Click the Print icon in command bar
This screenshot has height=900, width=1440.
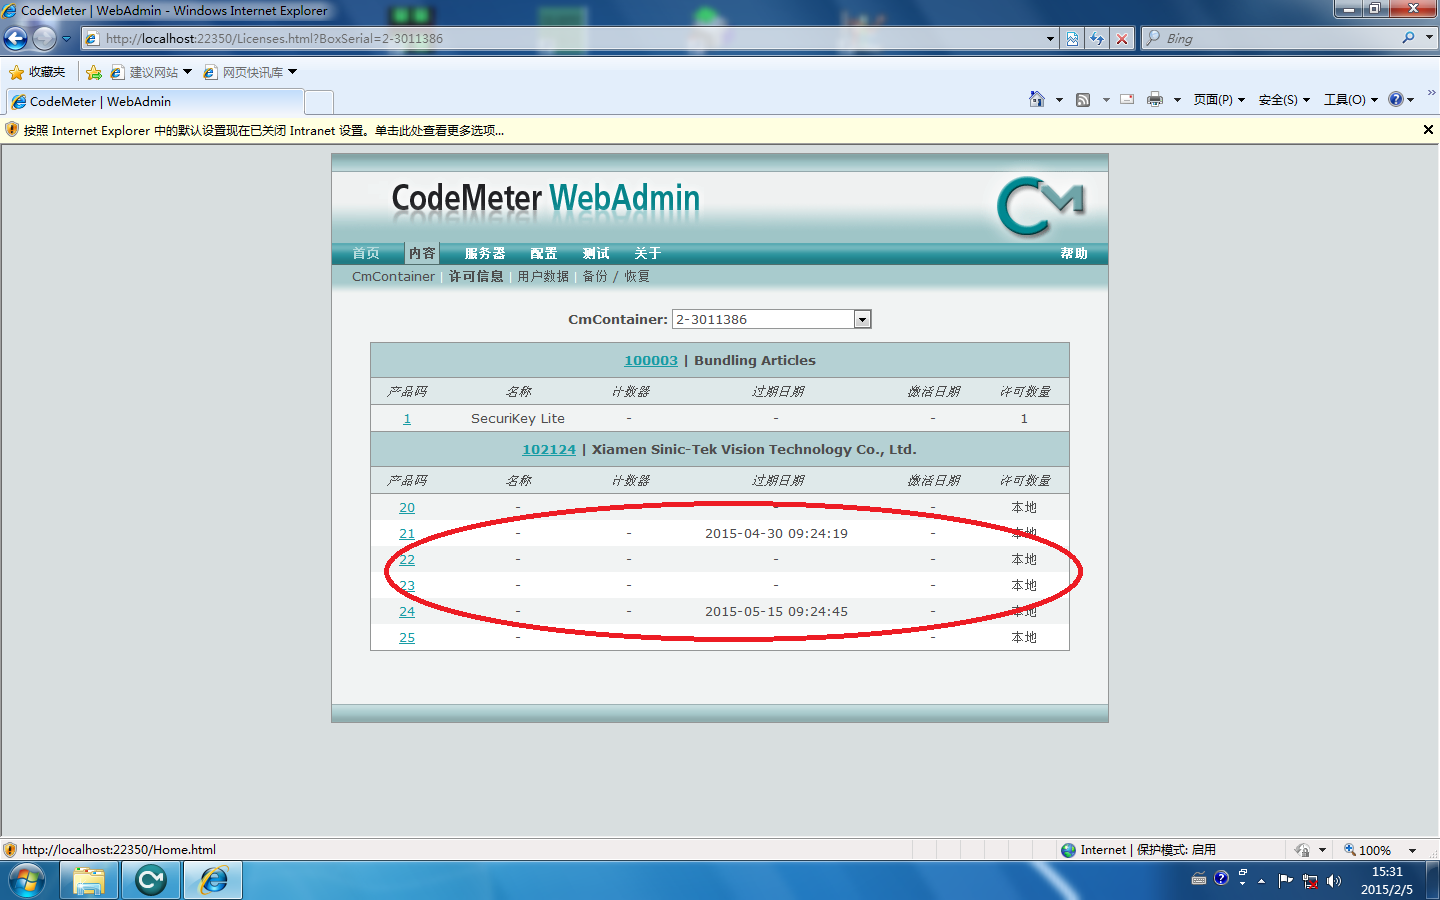coord(1155,99)
